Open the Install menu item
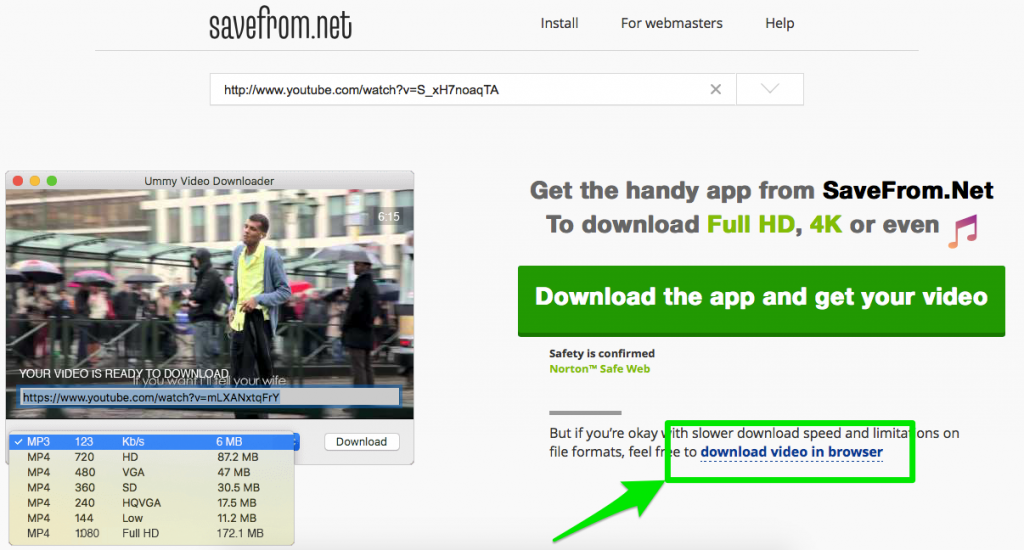Image resolution: width=1024 pixels, height=550 pixels. 559,24
